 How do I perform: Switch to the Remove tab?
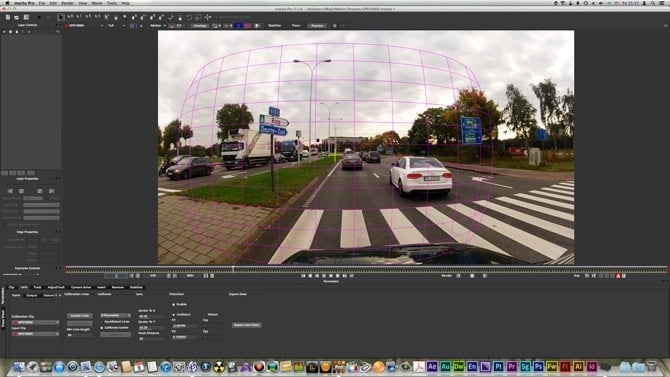pyautogui.click(x=118, y=287)
